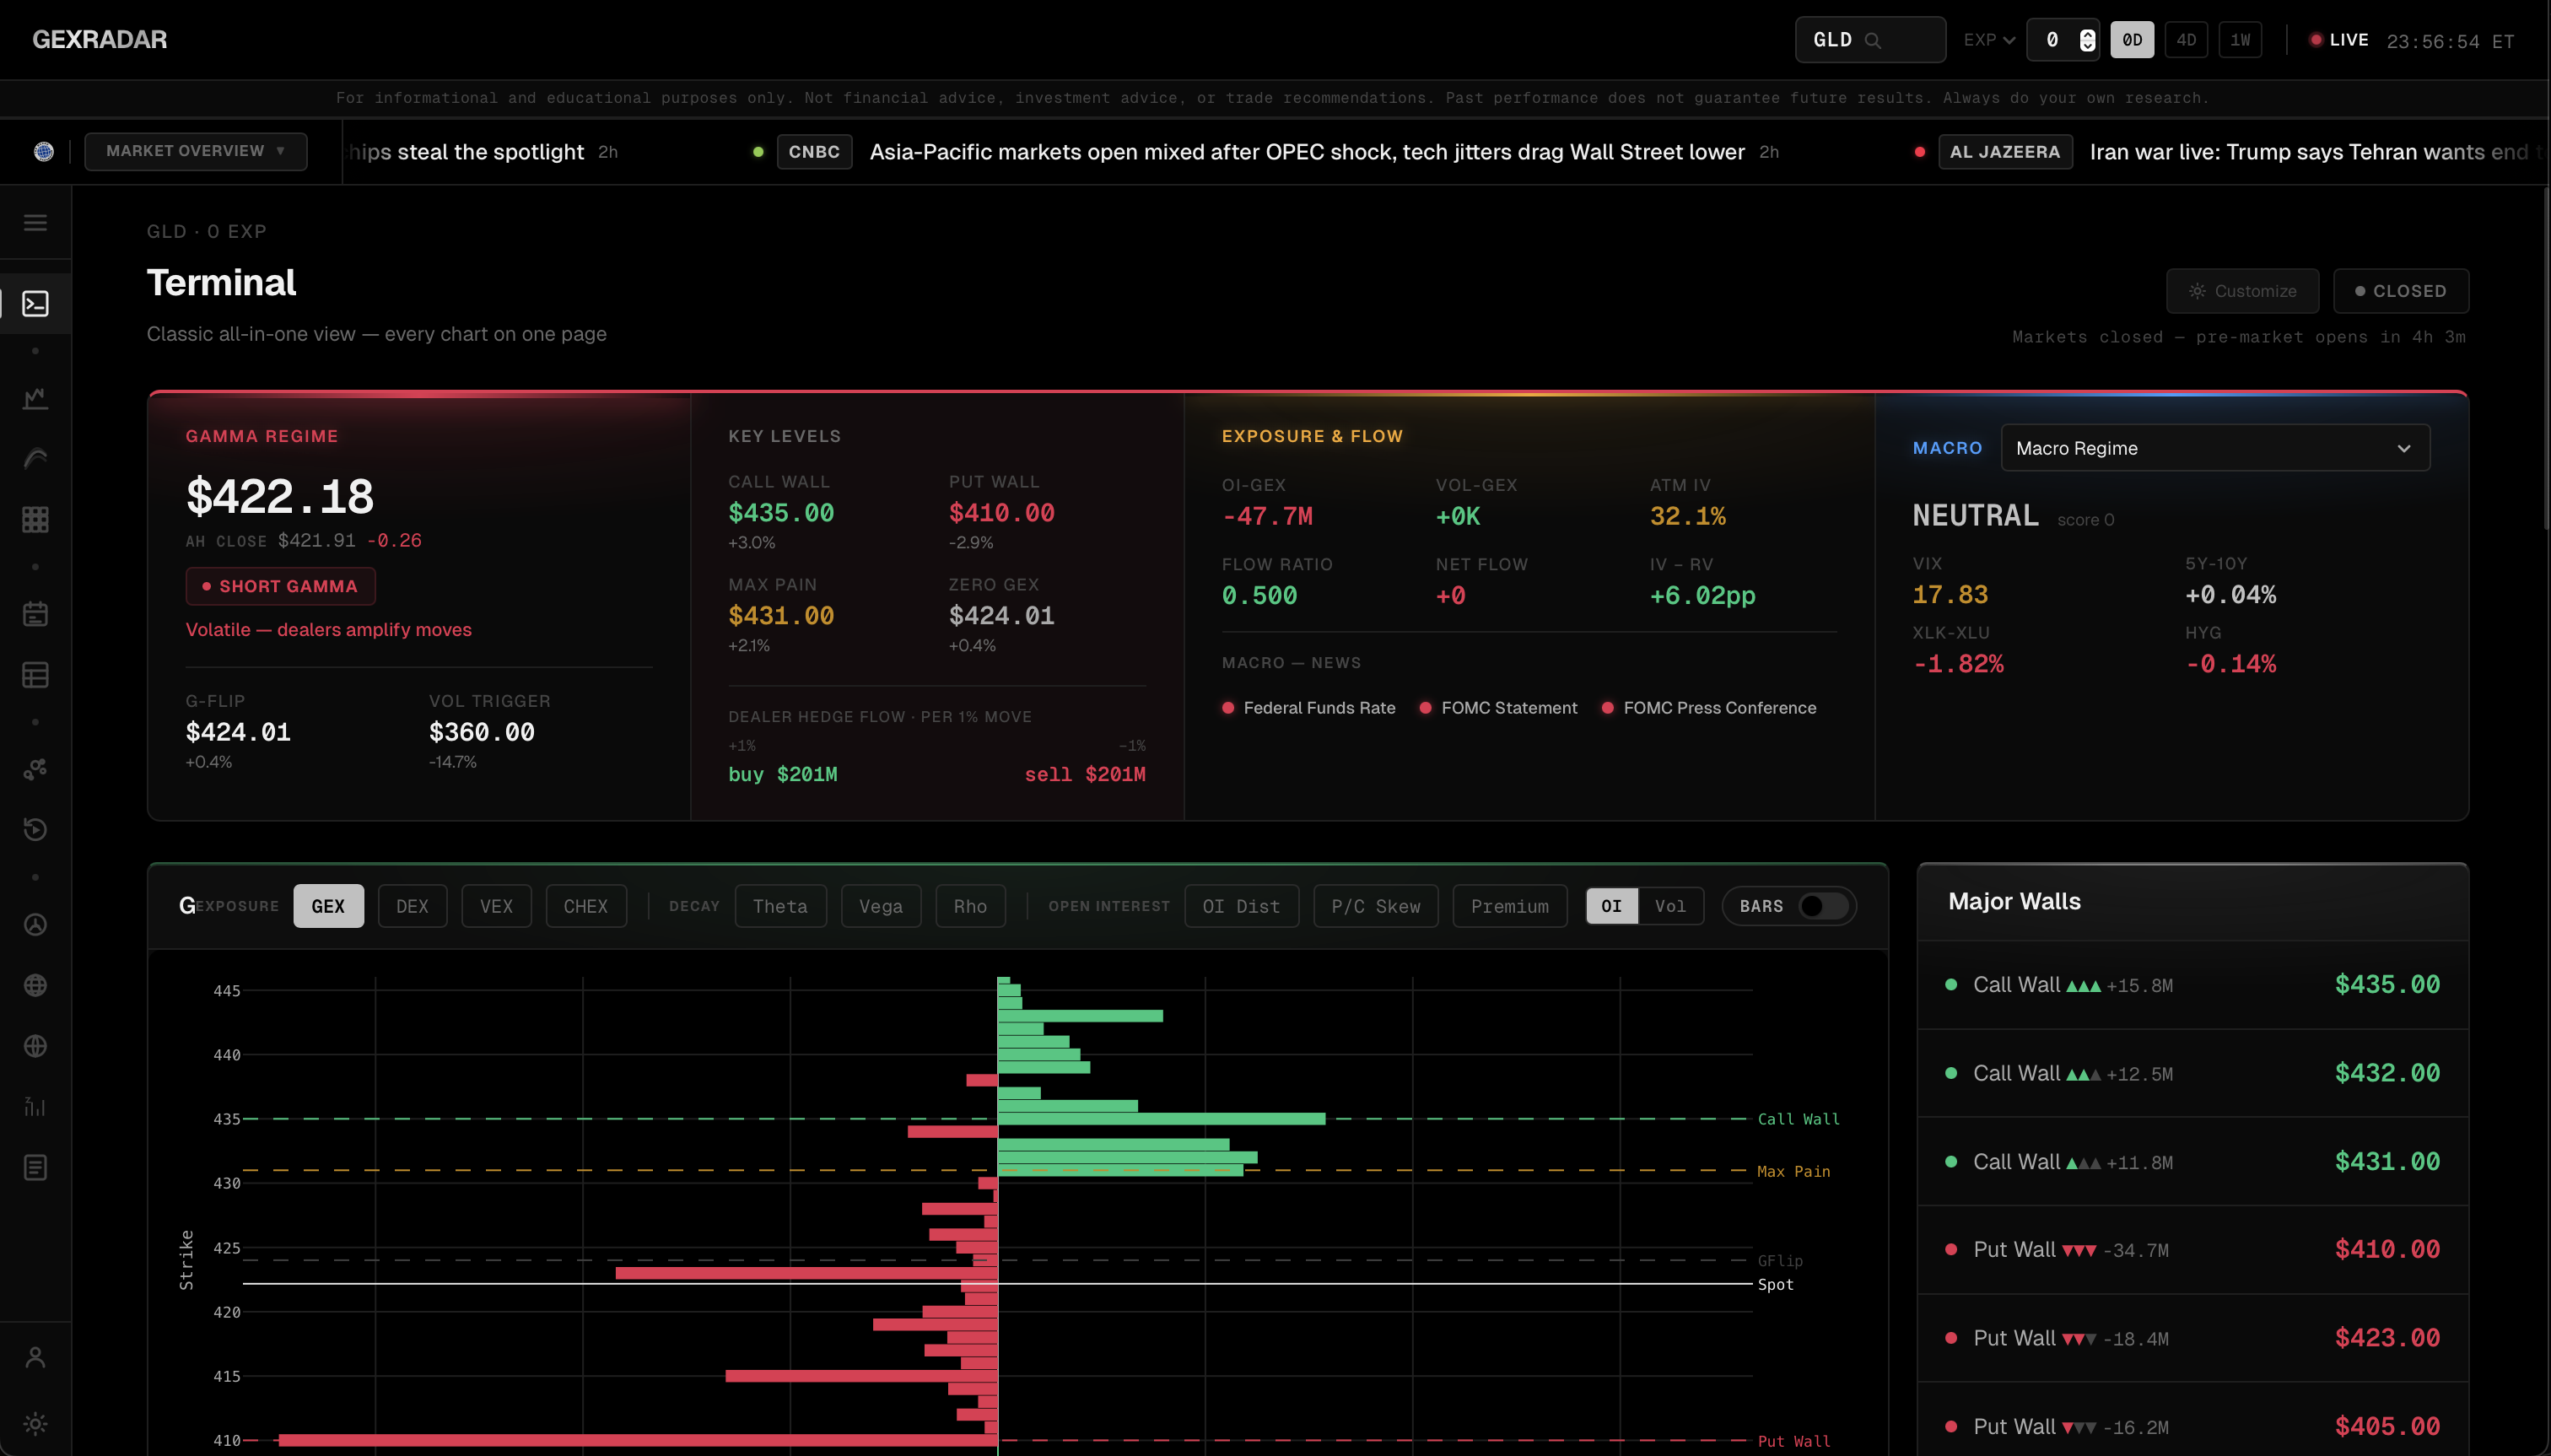Image resolution: width=2551 pixels, height=1456 pixels.
Task: Switch exposure basis to OI
Action: (1611, 906)
